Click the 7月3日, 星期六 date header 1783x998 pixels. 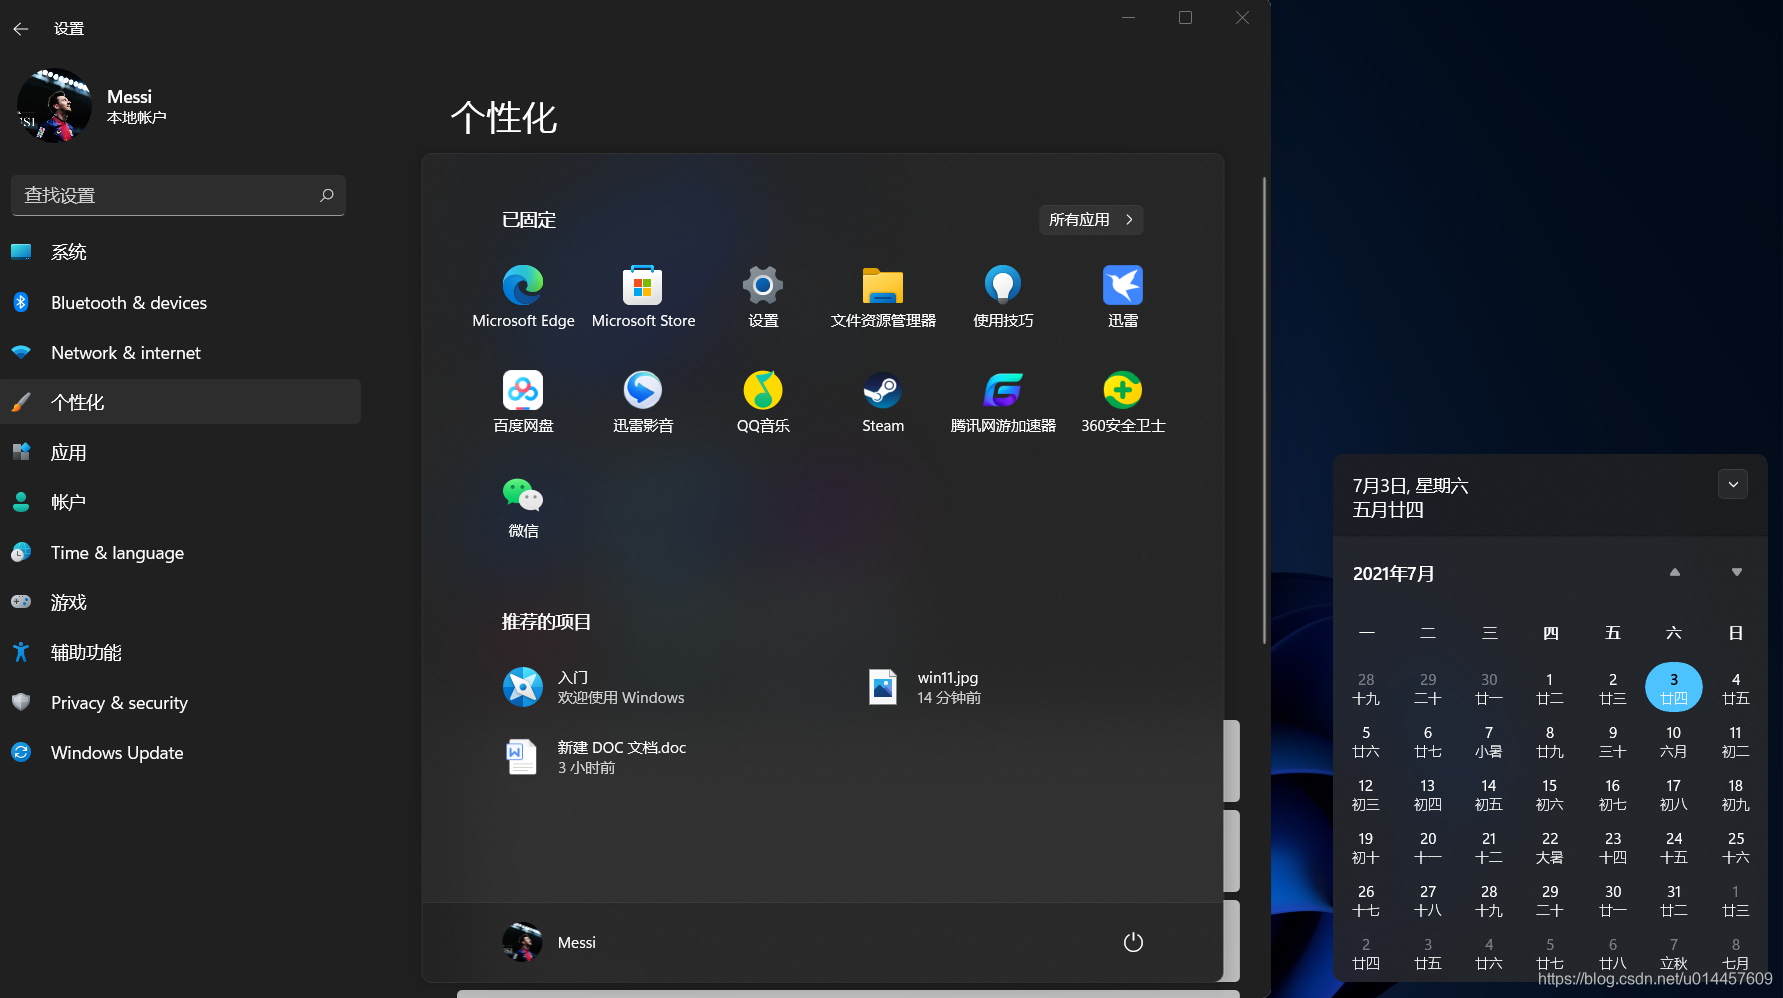(1410, 485)
